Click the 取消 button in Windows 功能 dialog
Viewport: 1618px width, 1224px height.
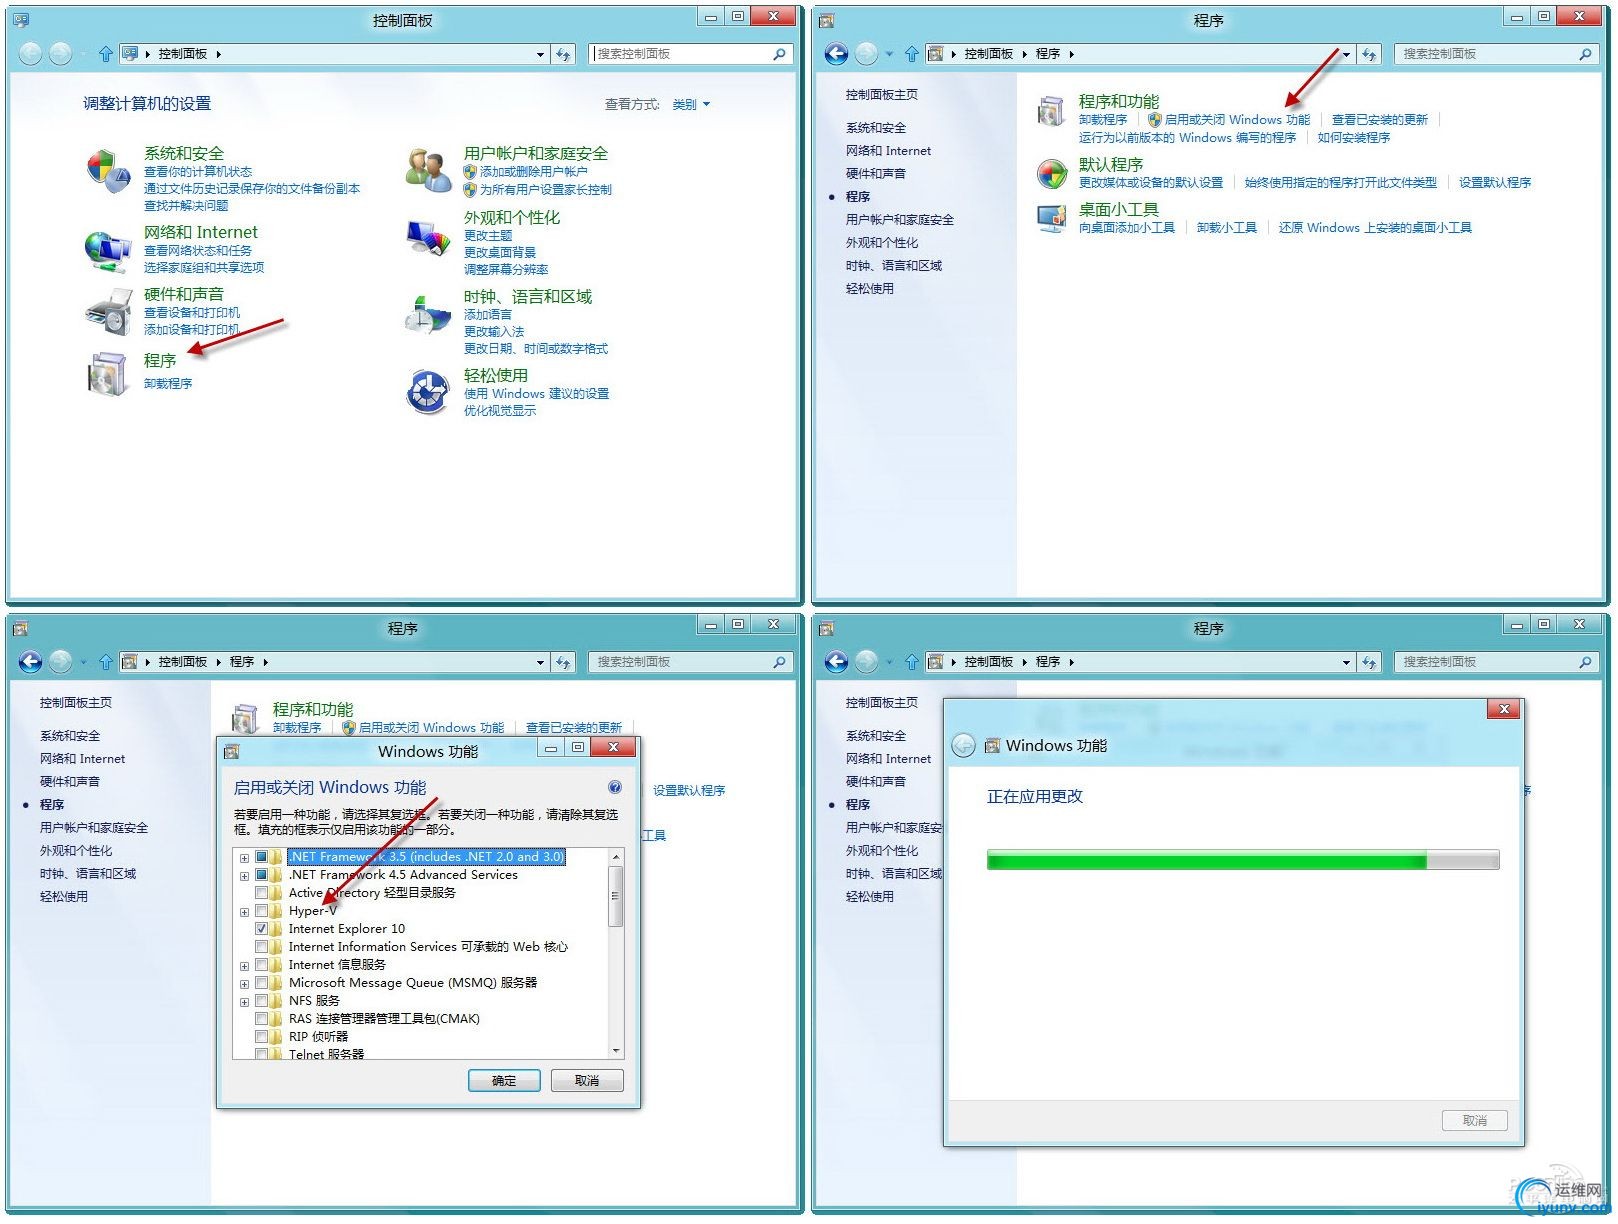(x=587, y=1081)
